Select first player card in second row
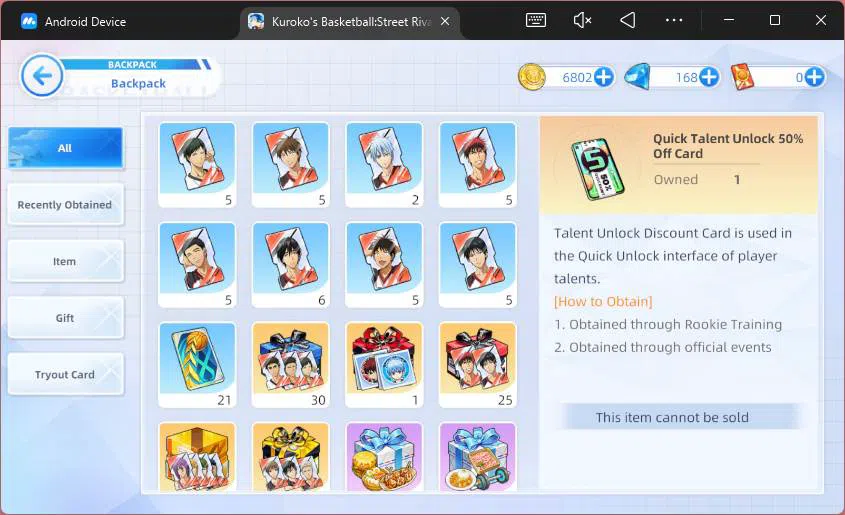 click(197, 265)
